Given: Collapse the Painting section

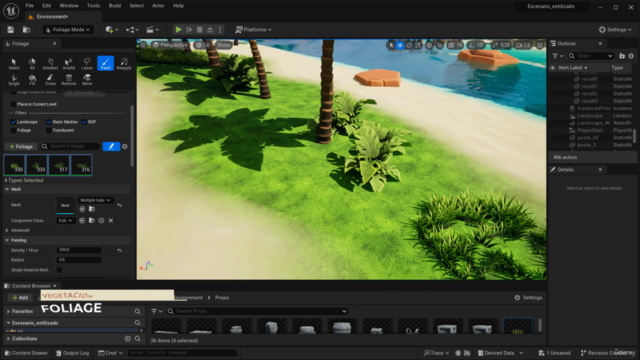Looking at the screenshot, I should pos(7,240).
